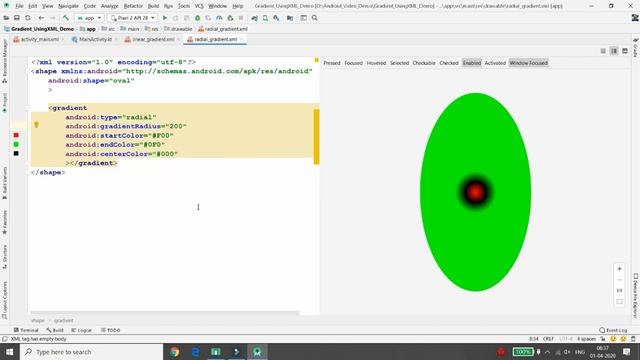Open the SDK Manager icon
Screen dimensions: 640x360
click(276, 18)
